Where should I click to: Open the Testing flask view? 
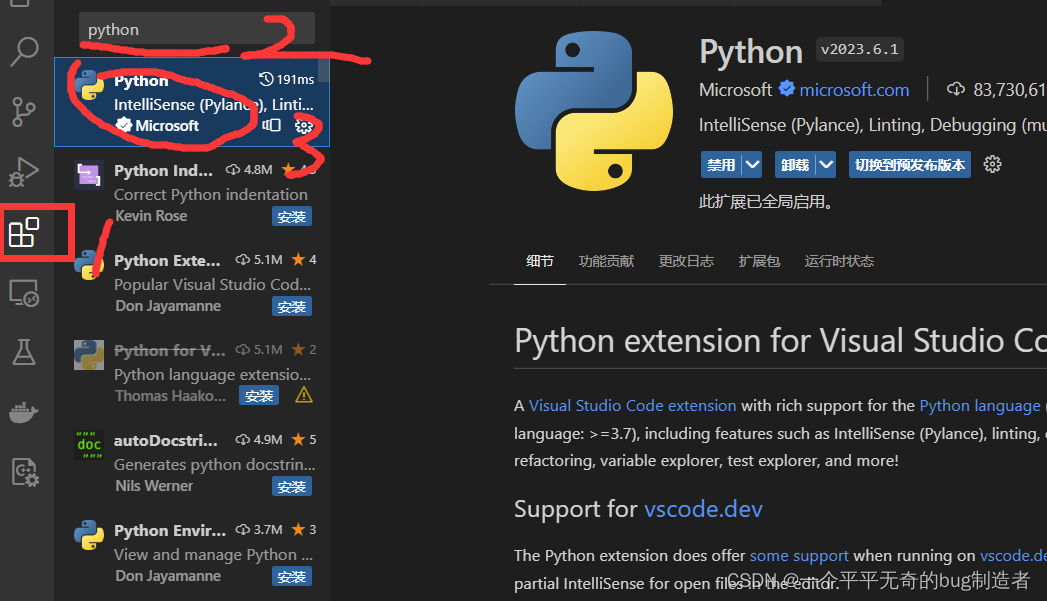point(24,352)
